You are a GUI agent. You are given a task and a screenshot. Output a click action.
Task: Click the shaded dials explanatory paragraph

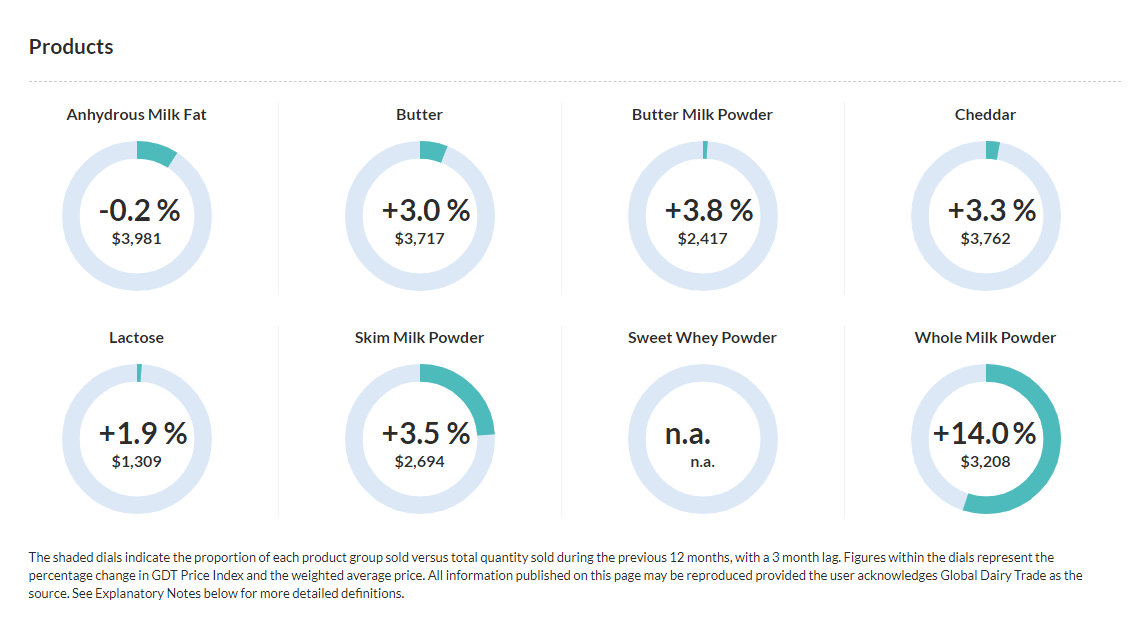point(556,575)
